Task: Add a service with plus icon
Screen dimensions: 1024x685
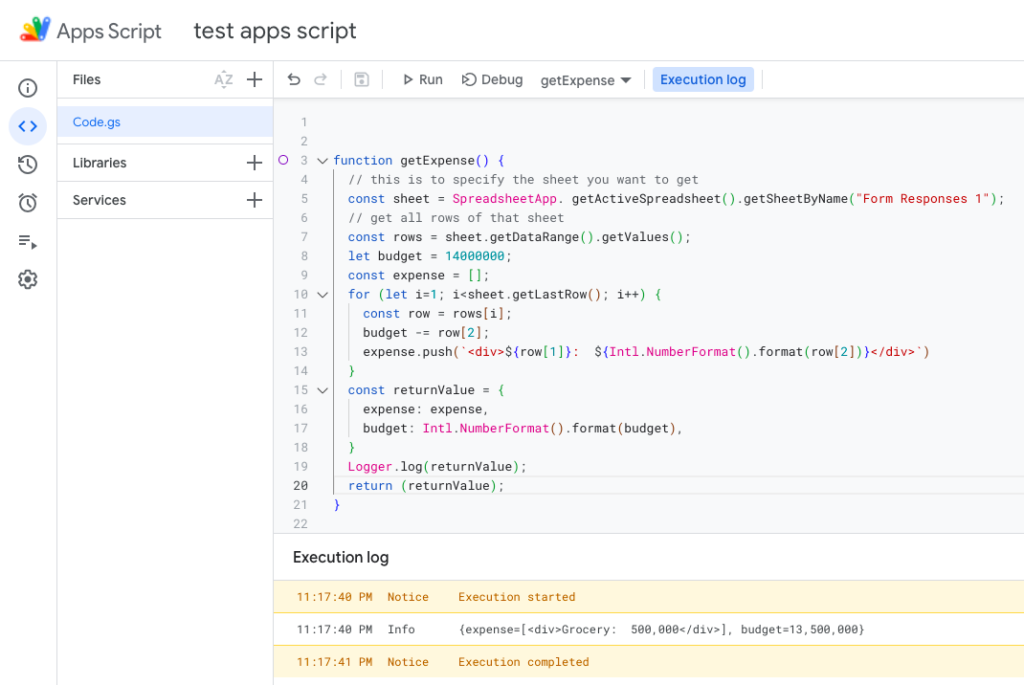Action: [254, 200]
